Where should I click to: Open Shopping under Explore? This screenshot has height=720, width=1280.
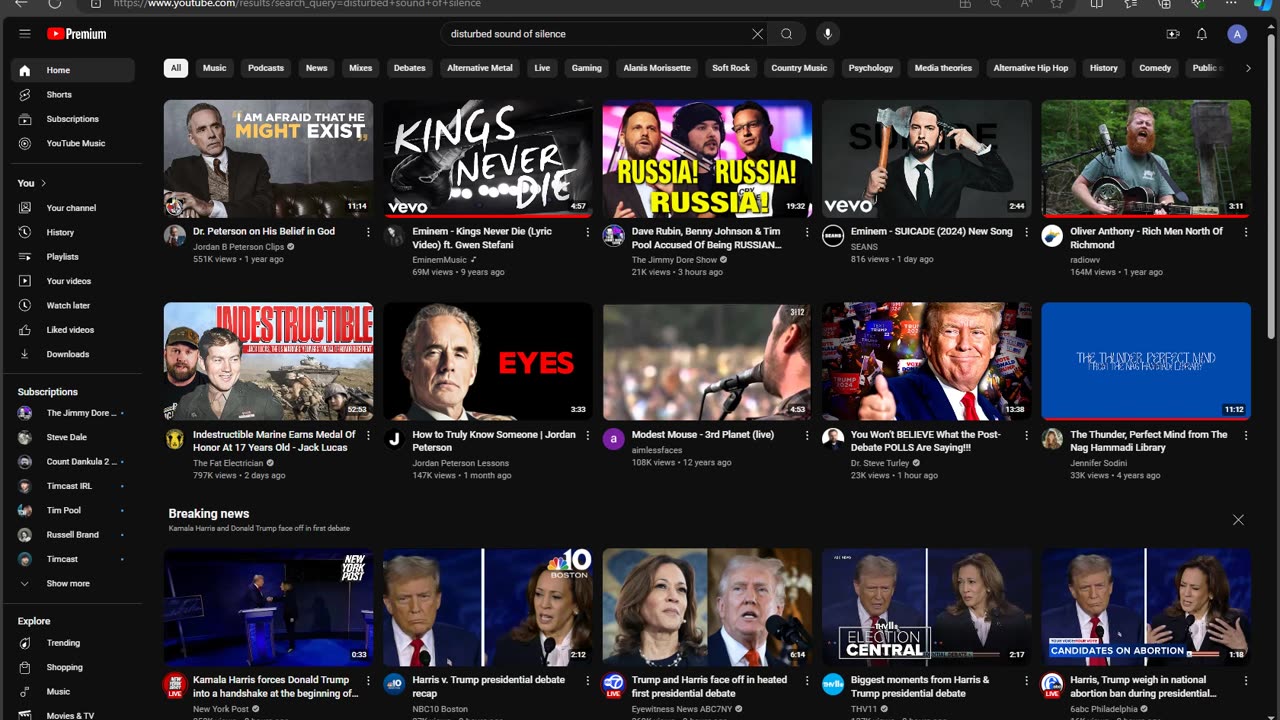(73, 667)
